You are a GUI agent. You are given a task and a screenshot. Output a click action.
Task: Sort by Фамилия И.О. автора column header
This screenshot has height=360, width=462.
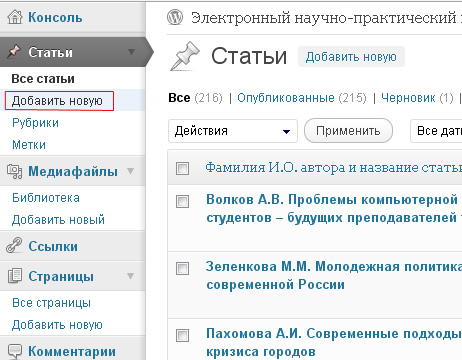coord(333,167)
